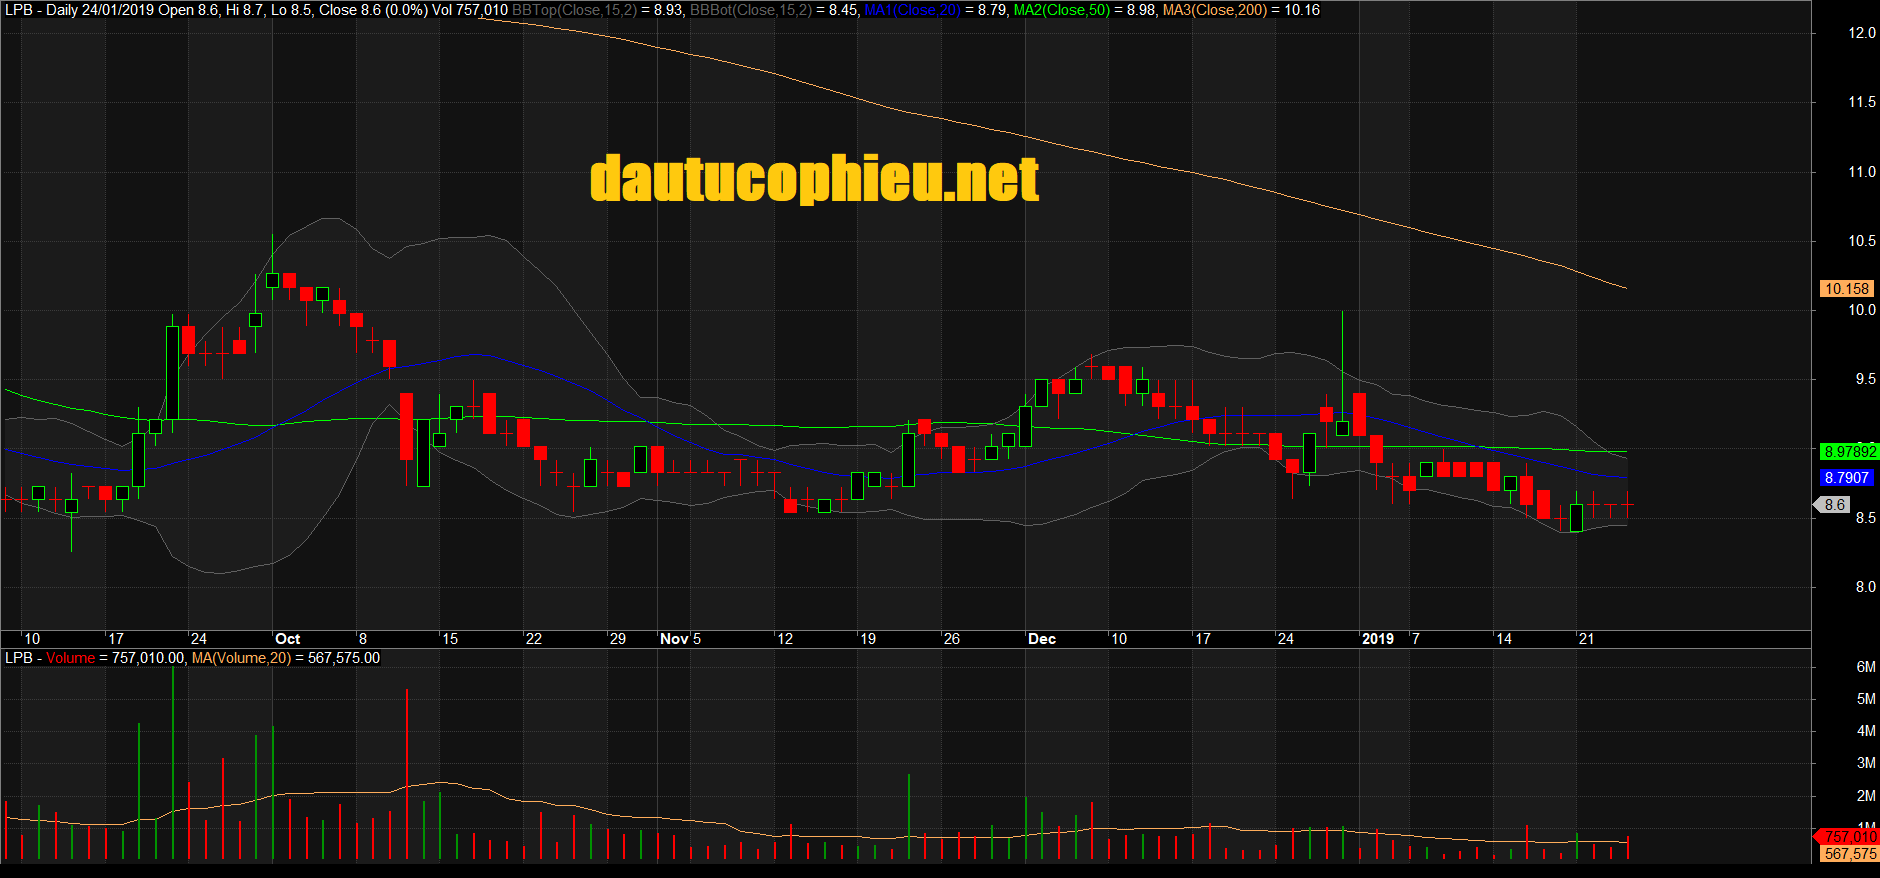Click the orange 10.158 MA200 price label
Viewport: 1880px width, 878px height.
(1846, 289)
